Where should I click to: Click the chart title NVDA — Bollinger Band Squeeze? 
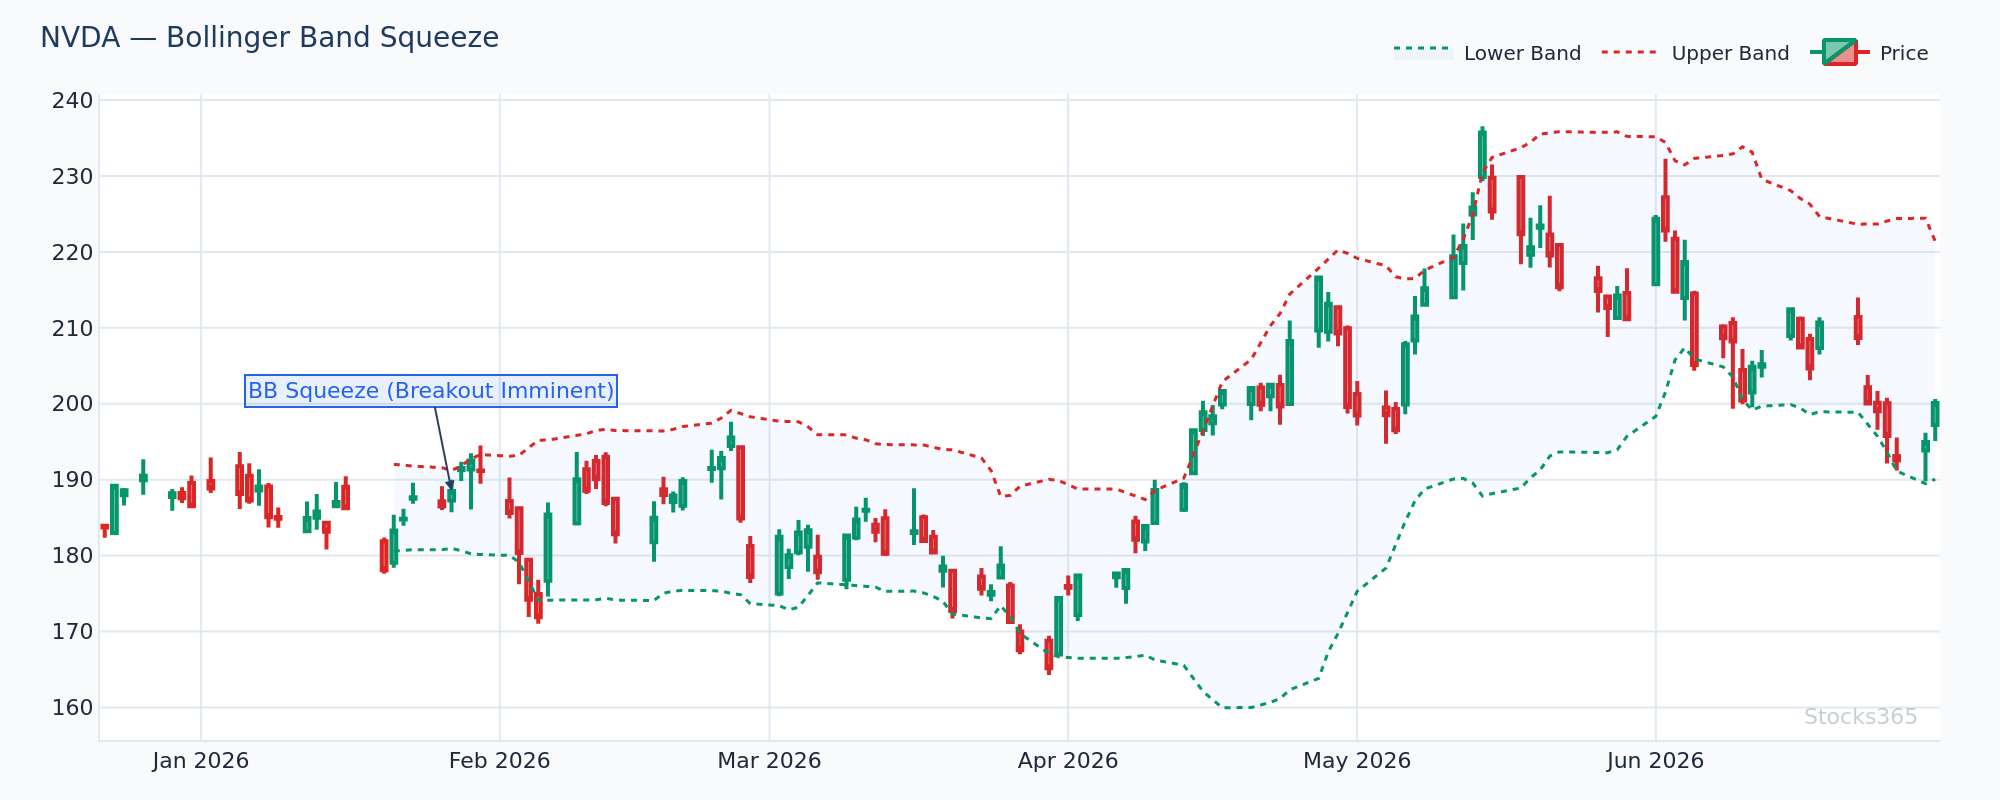tap(269, 38)
